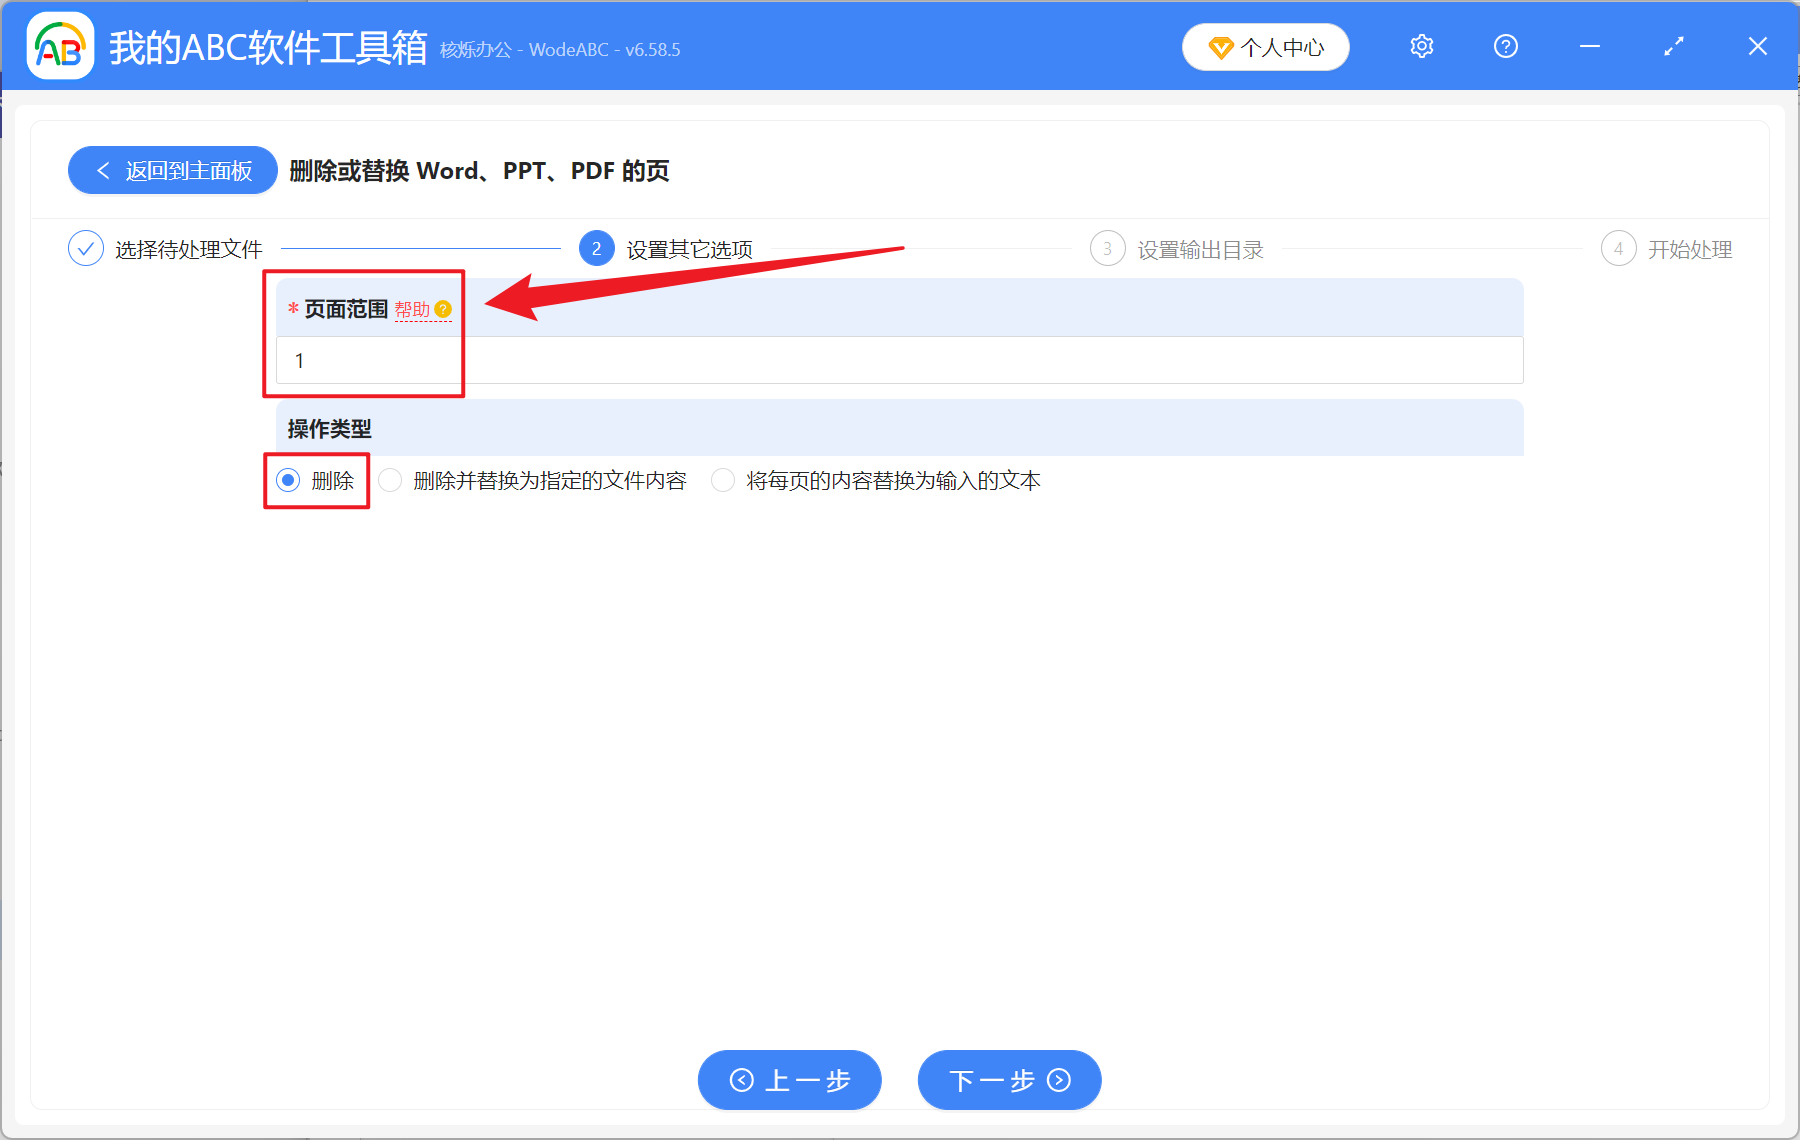Viewport: 1800px width, 1140px height.
Task: Click the 页面范围 input field
Action: 700,360
